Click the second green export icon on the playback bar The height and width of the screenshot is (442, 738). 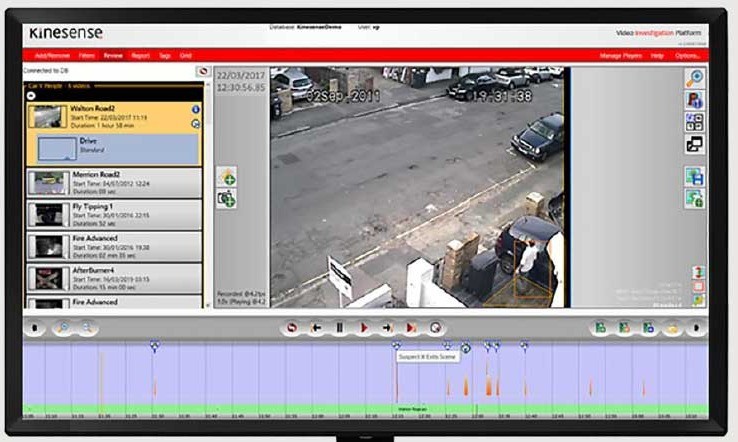coord(625,328)
